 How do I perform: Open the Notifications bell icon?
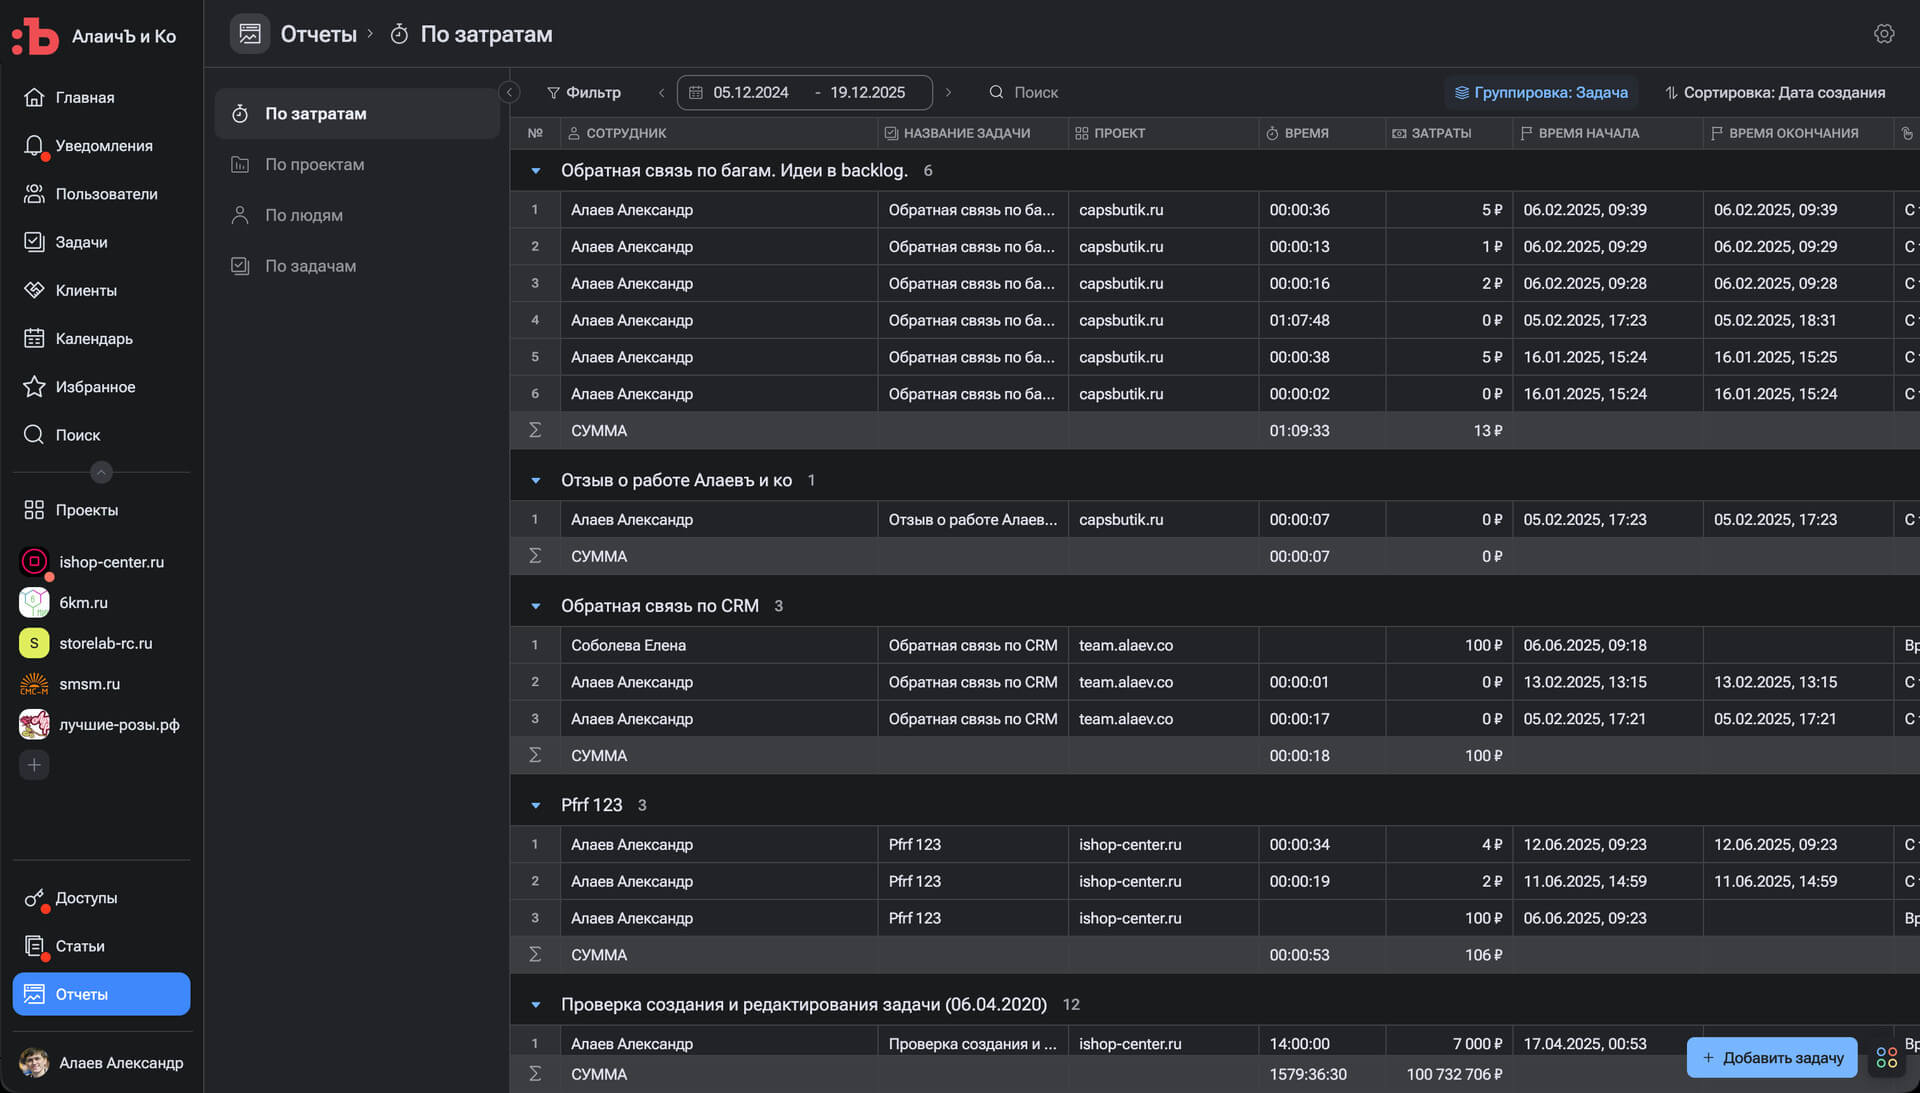(34, 146)
